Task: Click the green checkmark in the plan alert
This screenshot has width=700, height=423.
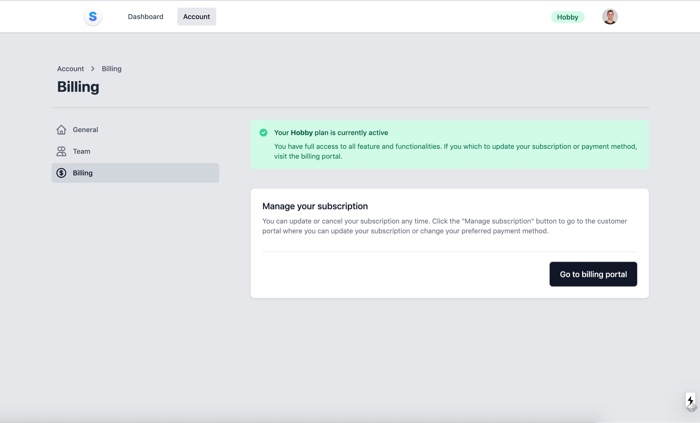Action: tap(264, 133)
